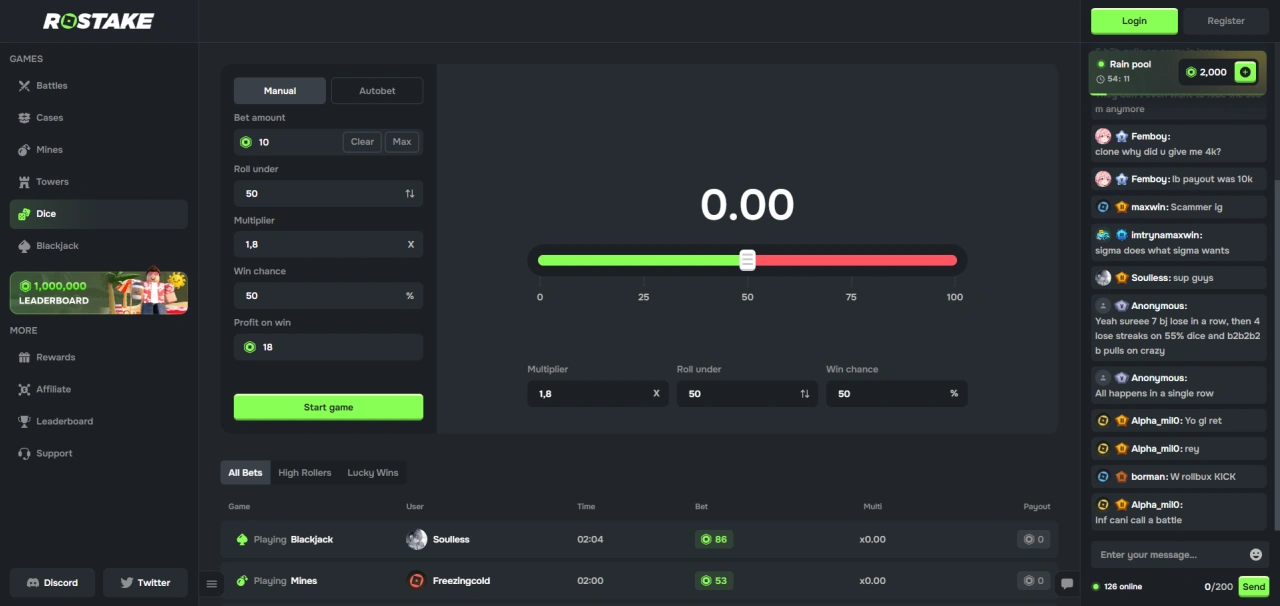This screenshot has height=606, width=1280.
Task: Click the ROSTAKE logo
Action: [x=98, y=21]
